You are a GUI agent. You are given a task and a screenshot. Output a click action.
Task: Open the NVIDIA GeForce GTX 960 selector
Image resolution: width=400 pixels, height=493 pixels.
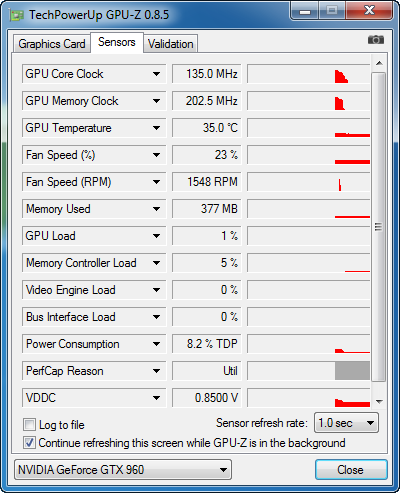[123, 470]
